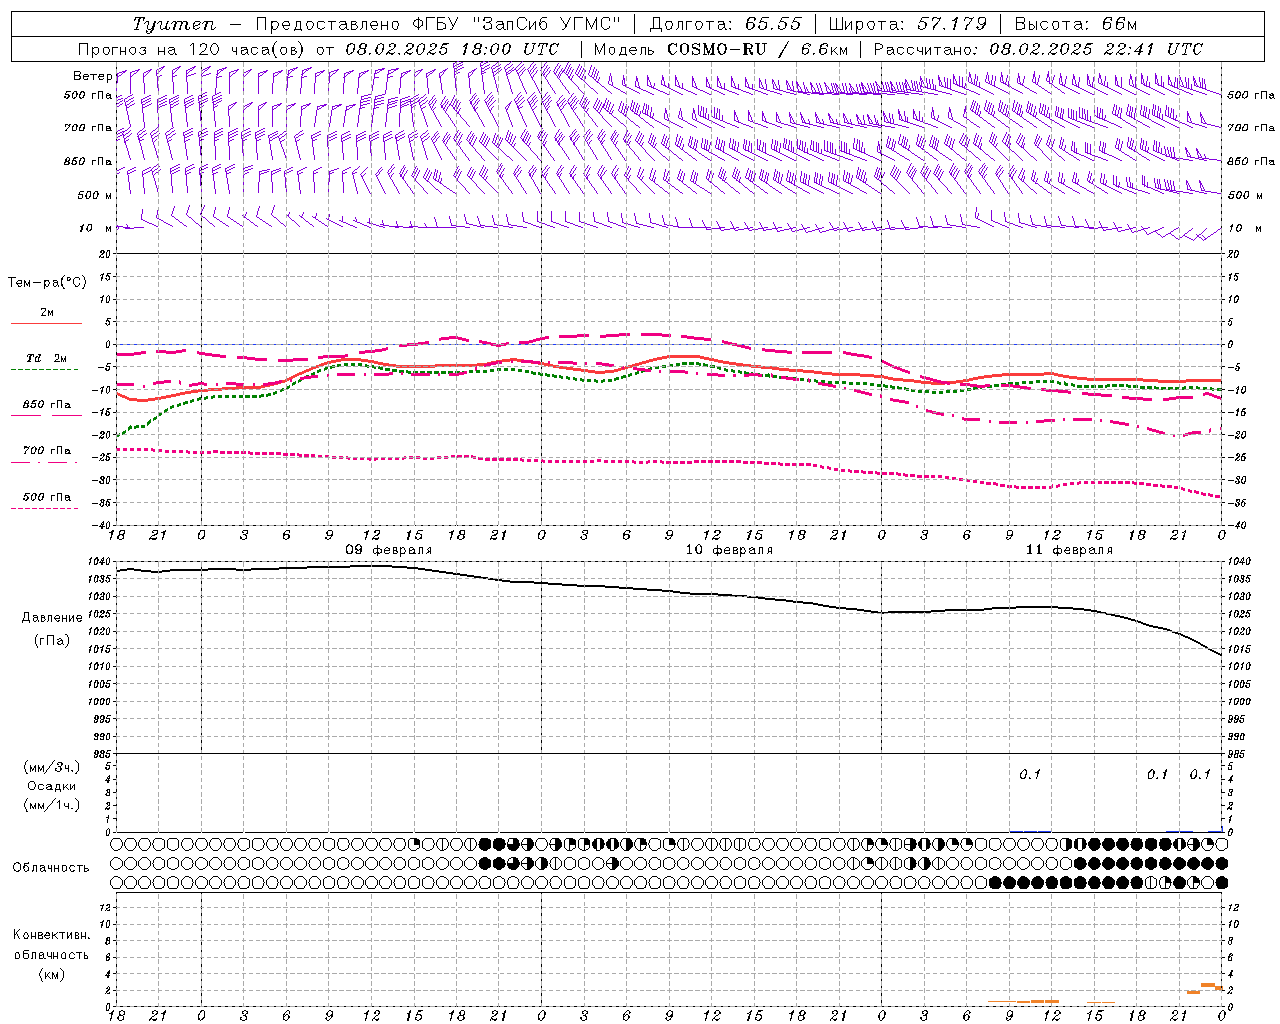Click the "Модель COSMO-RU / 6.6км" model label
This screenshot has height=1024, width=1280.
tap(721, 49)
